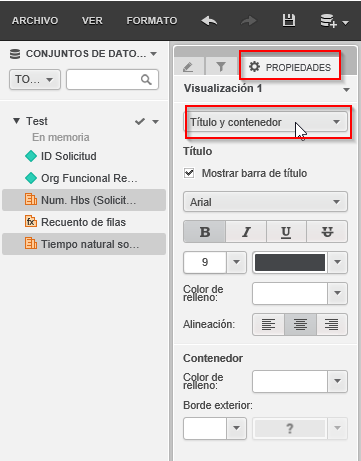Open the Título y contenedor dropdown
Image resolution: width=361 pixels, height=461 pixels.
(265, 122)
